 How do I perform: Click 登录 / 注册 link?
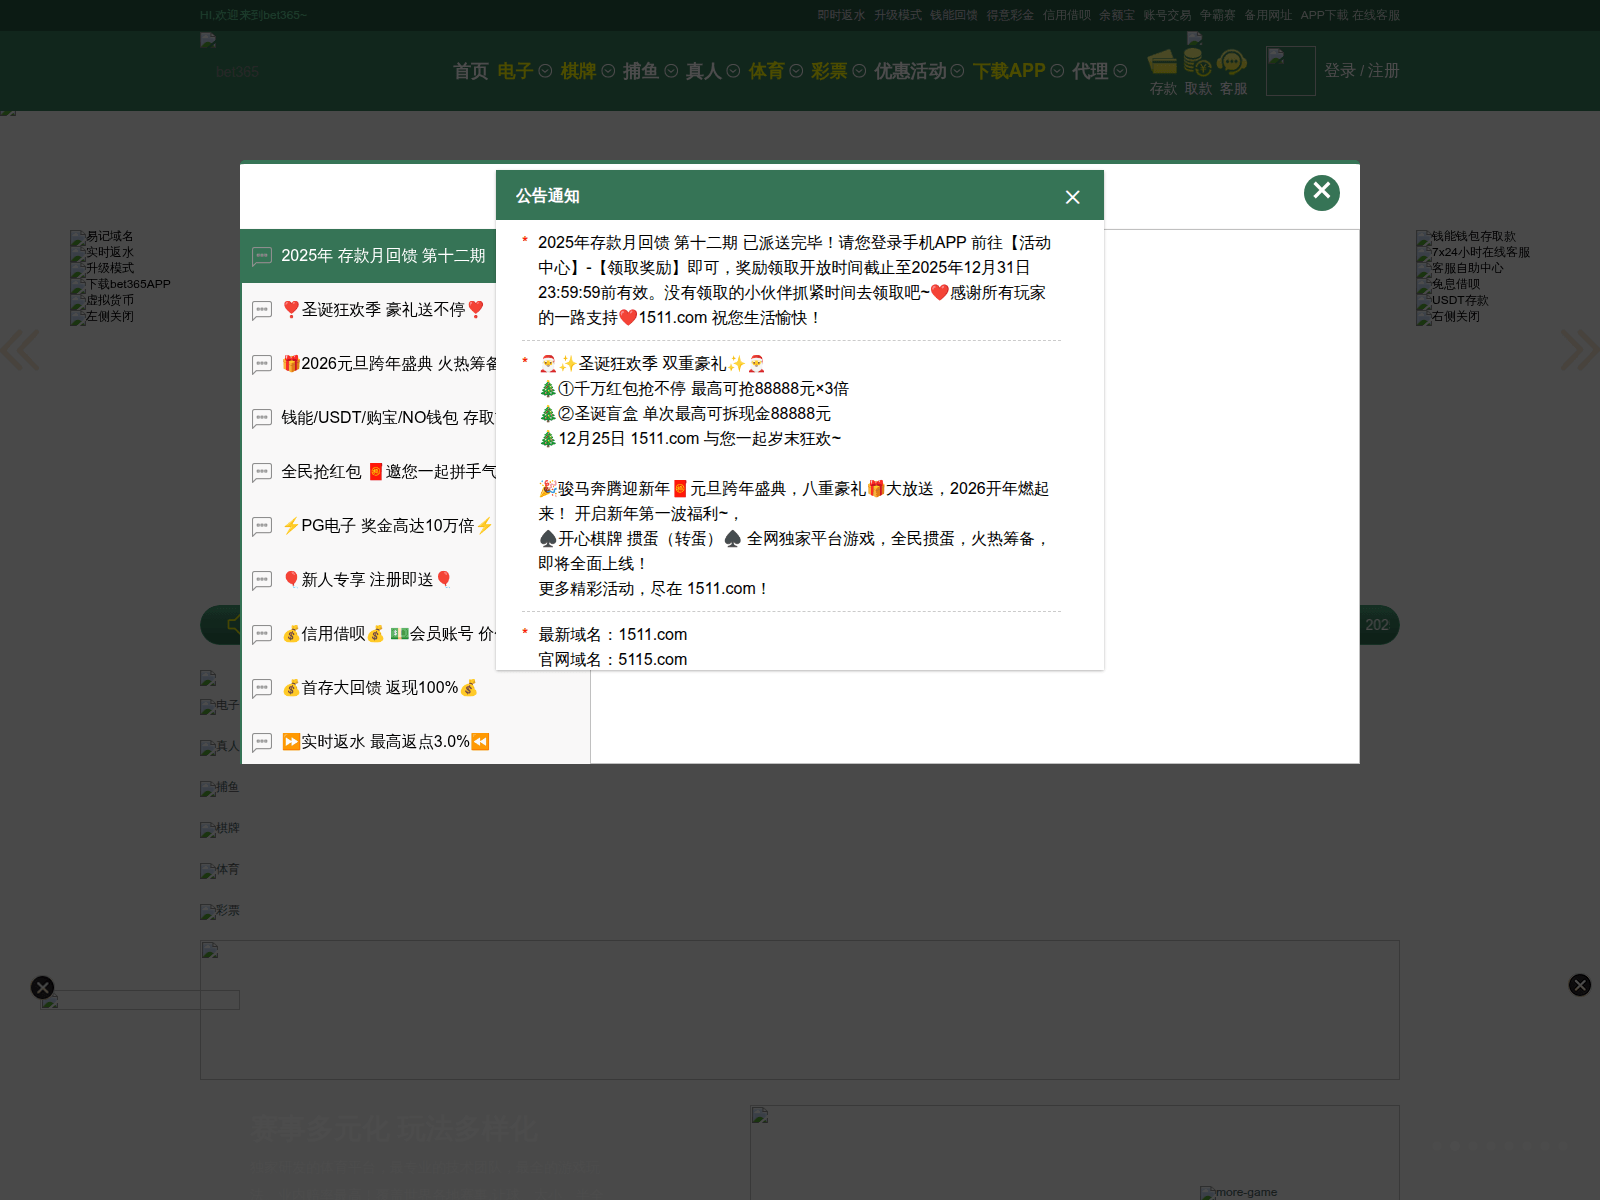point(1362,71)
